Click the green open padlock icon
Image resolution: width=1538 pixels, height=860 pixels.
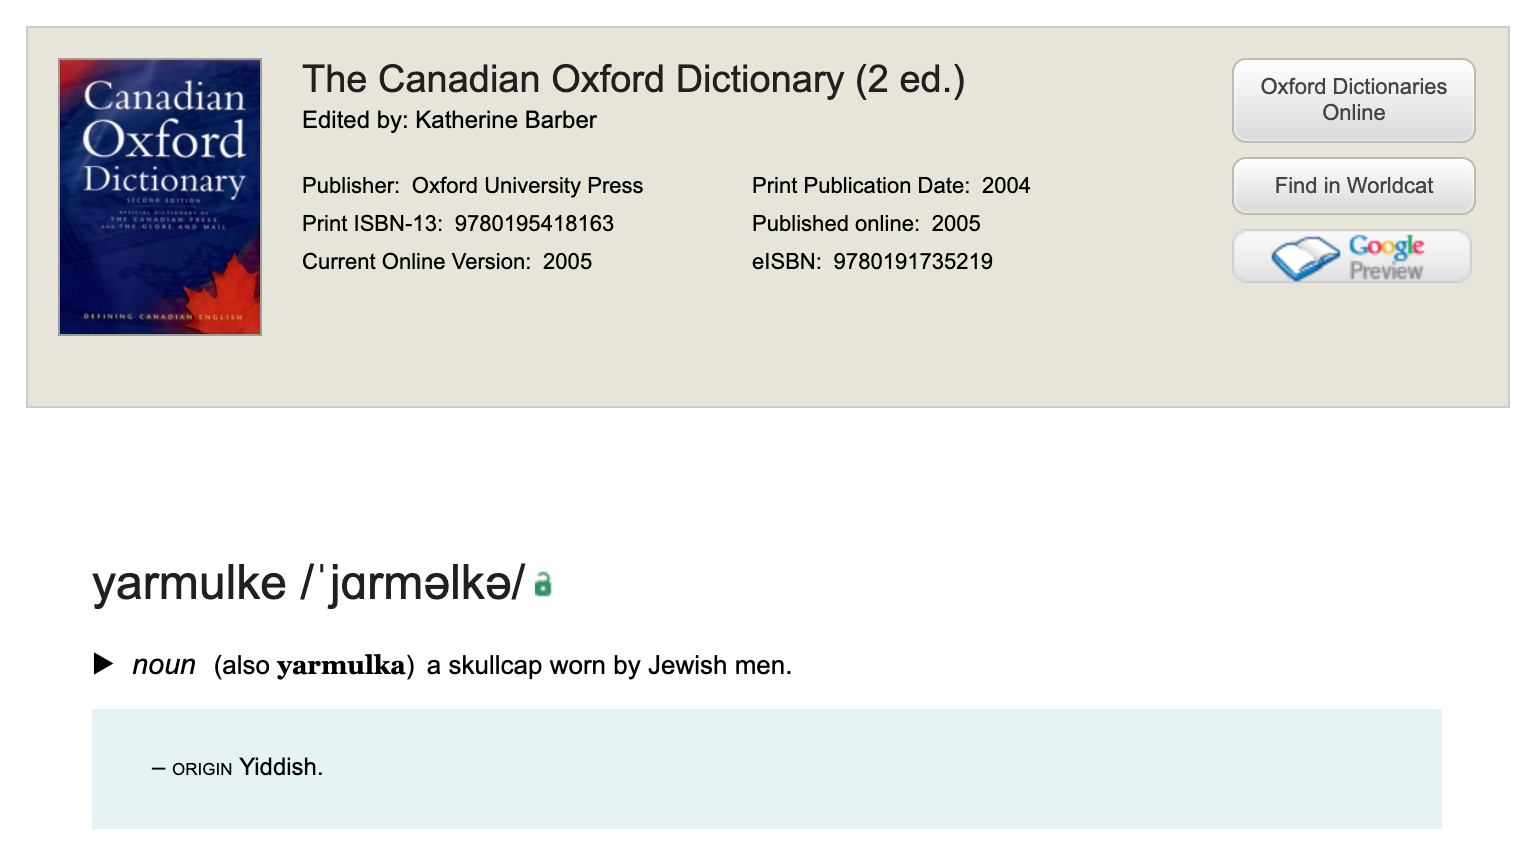[x=542, y=584]
